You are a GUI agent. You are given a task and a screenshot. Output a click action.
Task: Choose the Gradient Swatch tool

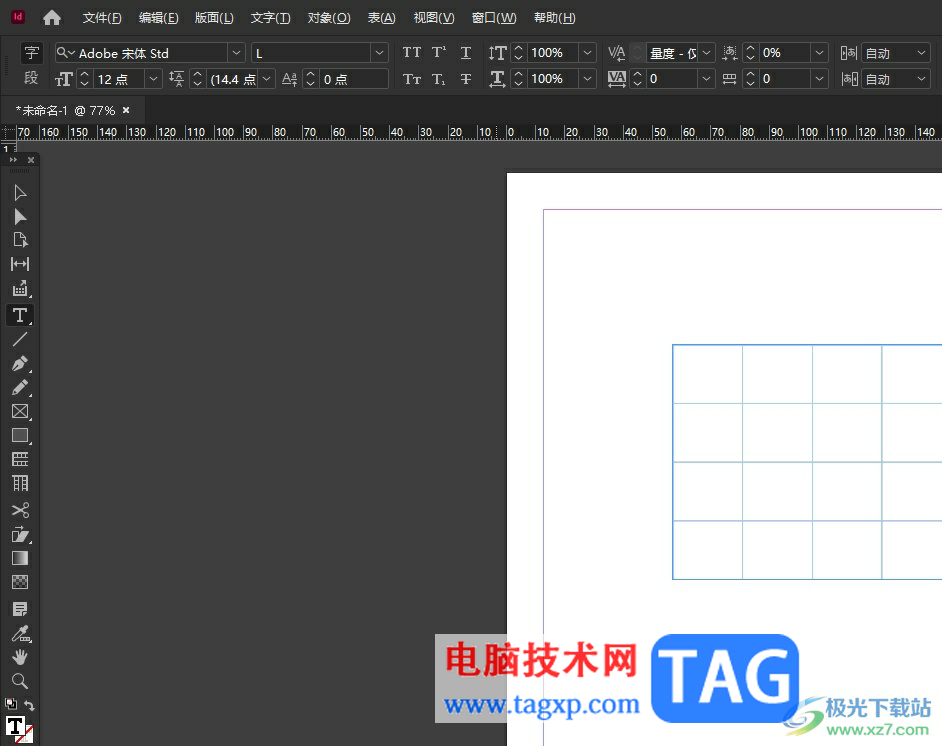(x=19, y=558)
